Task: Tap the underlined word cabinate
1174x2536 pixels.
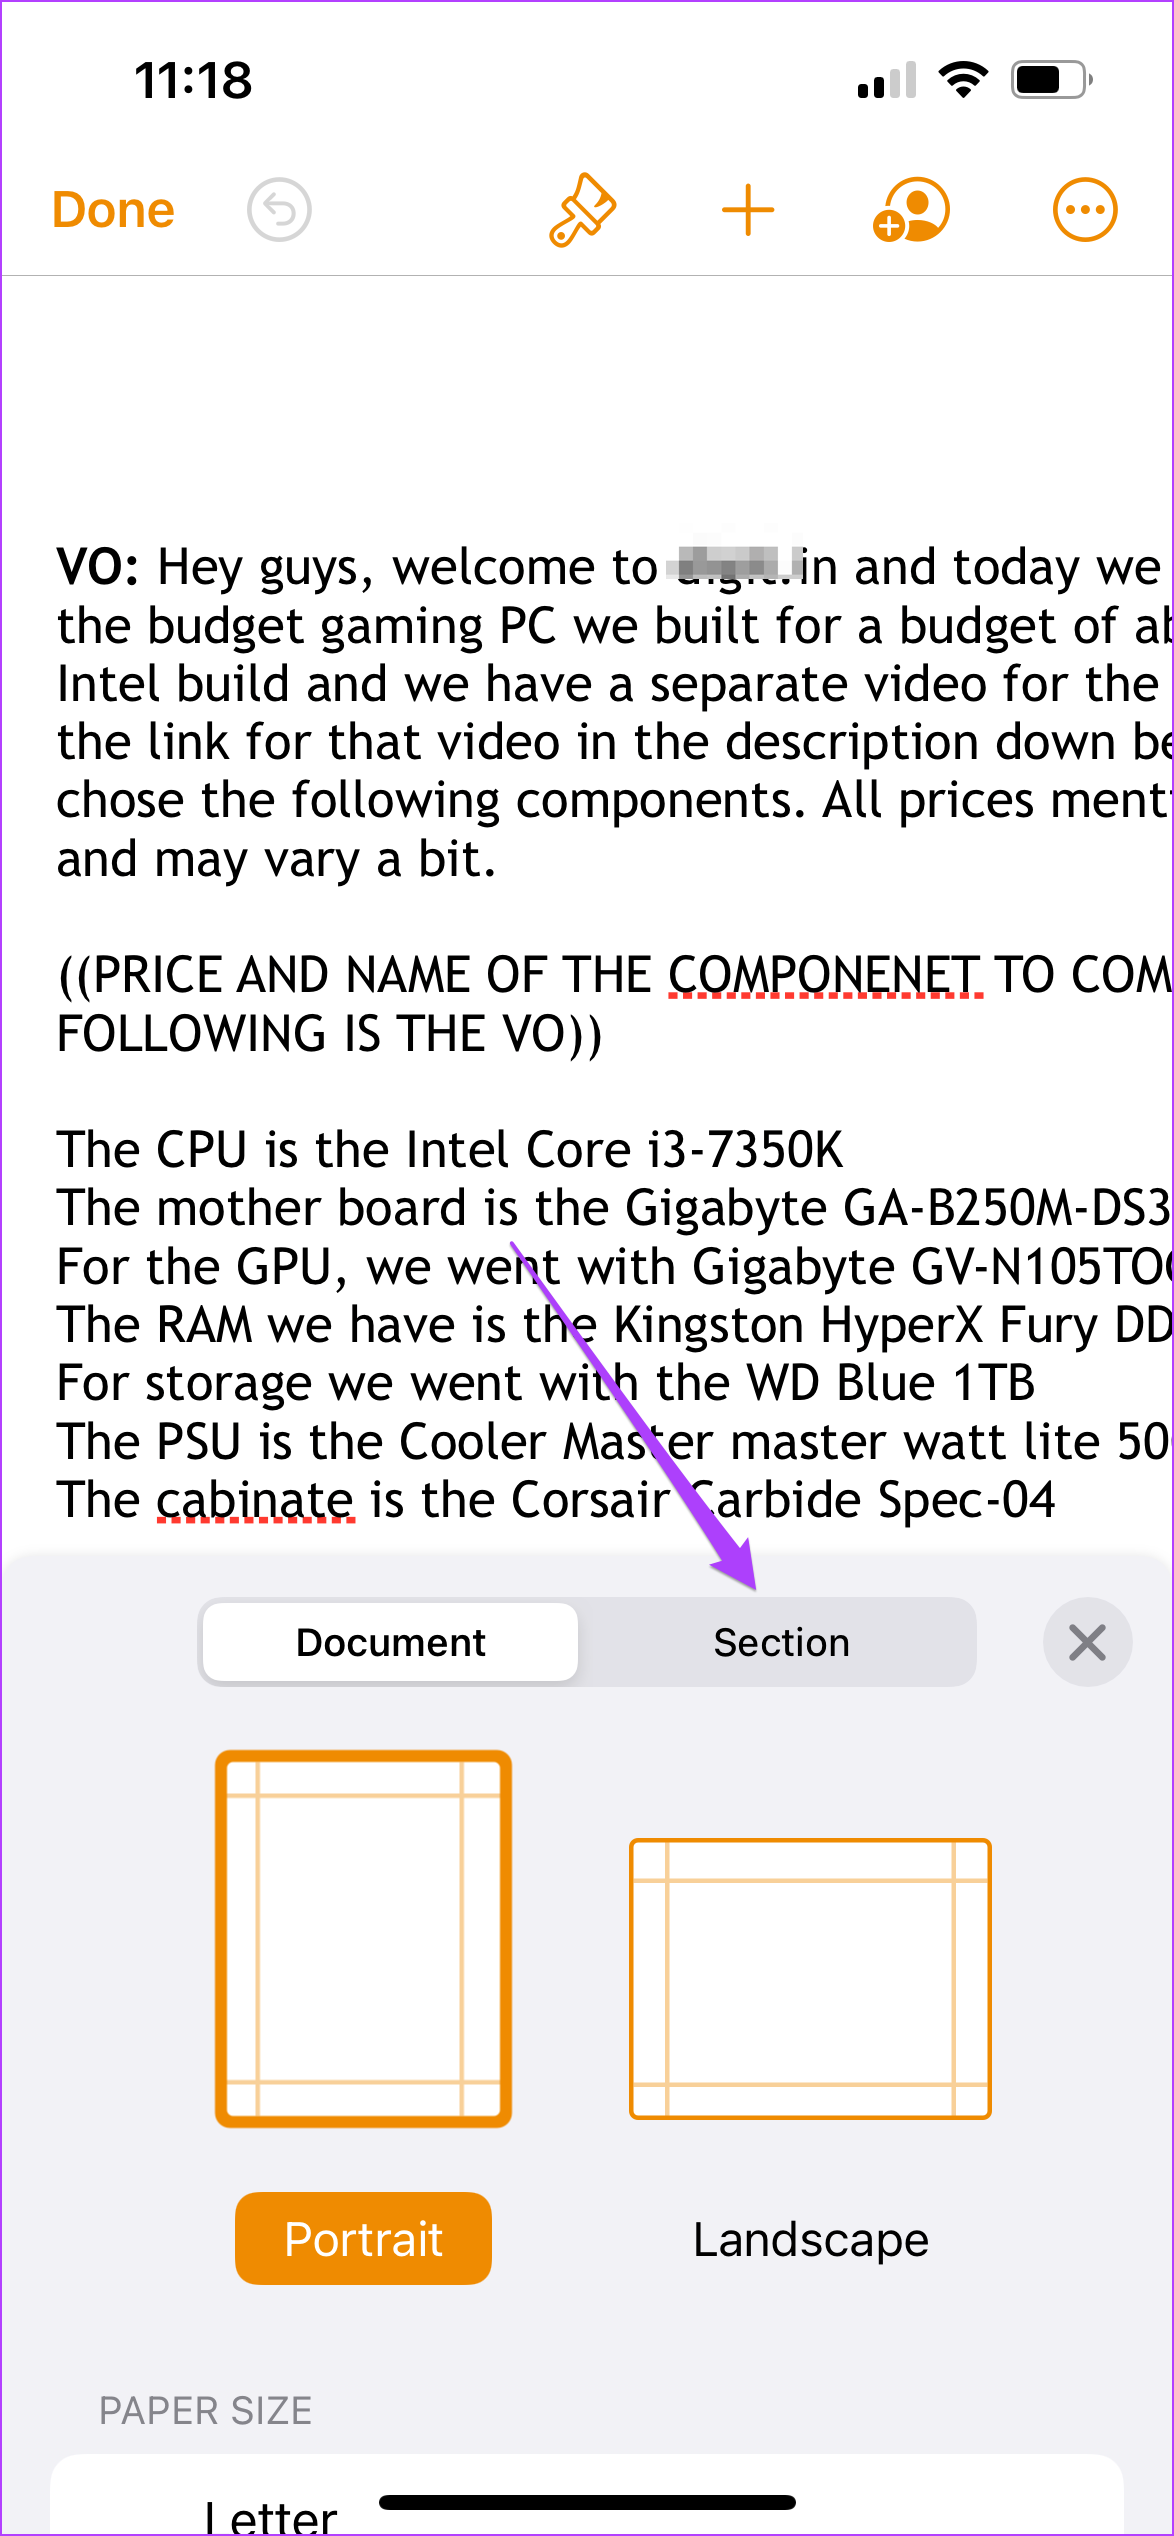Action: pos(255,1500)
